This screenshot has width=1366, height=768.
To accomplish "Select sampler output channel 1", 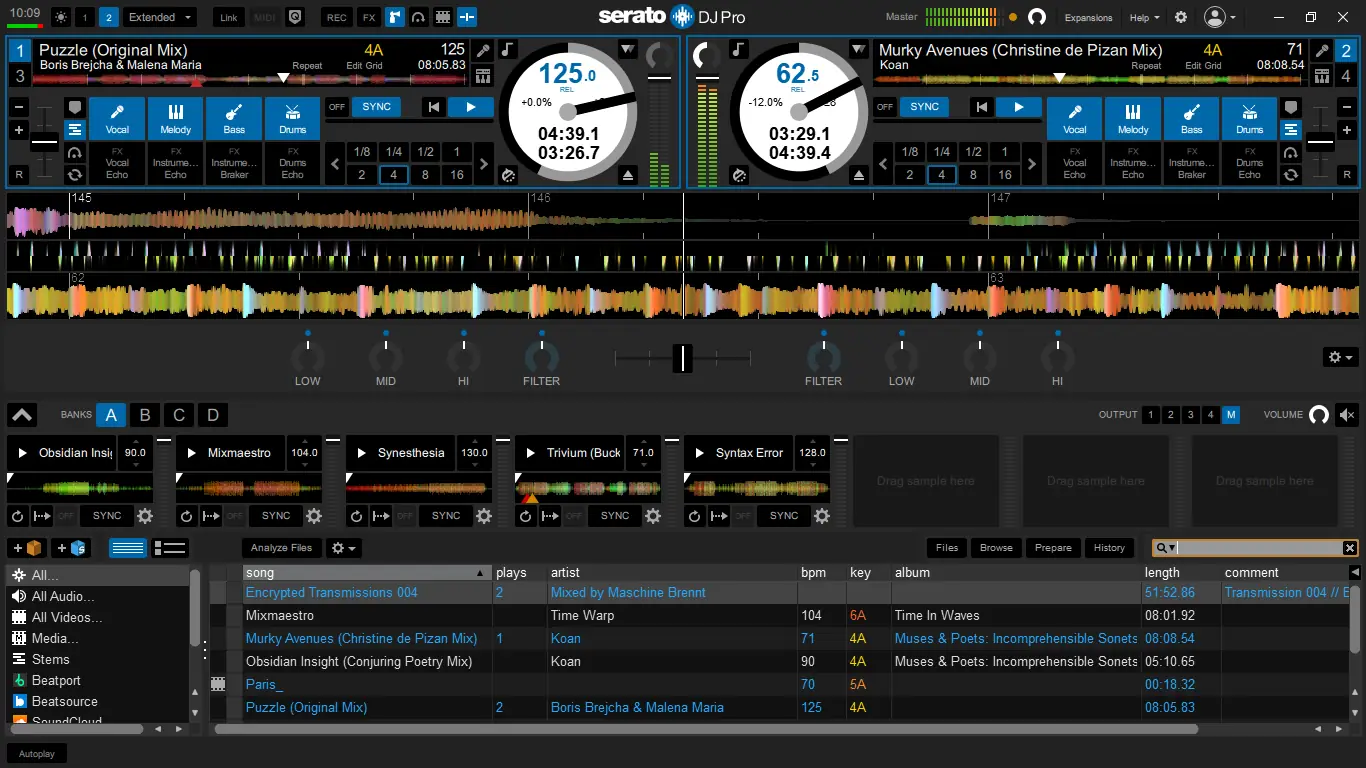I will [x=1151, y=415].
